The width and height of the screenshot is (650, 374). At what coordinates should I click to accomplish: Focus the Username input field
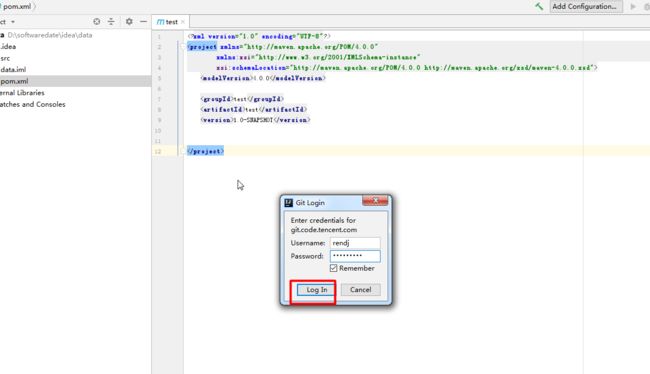pos(355,243)
